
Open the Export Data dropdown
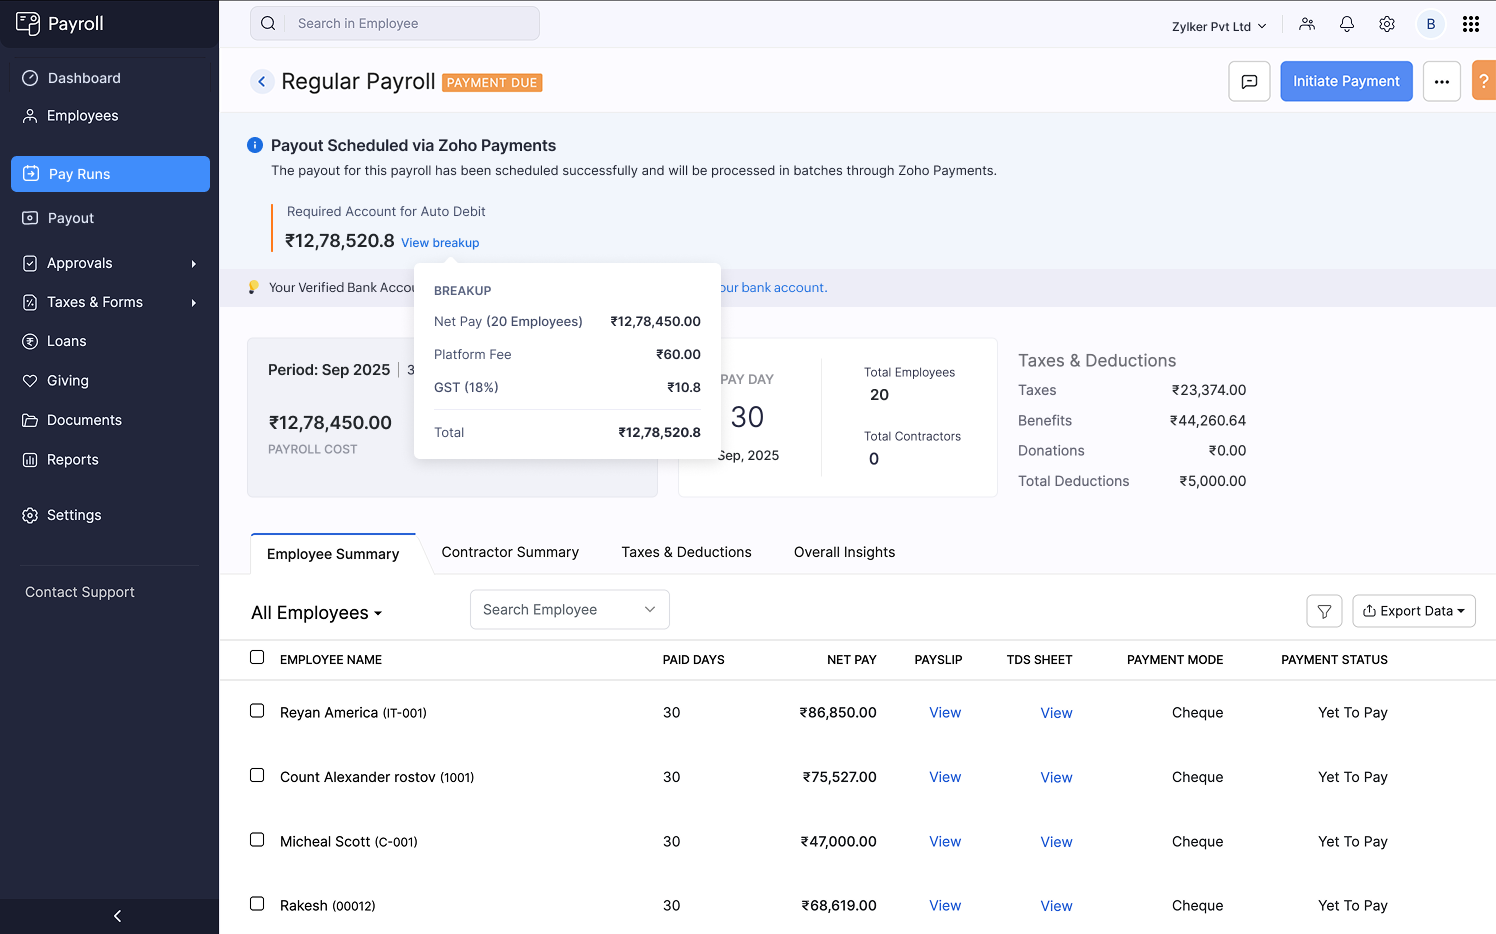[x=1413, y=611]
